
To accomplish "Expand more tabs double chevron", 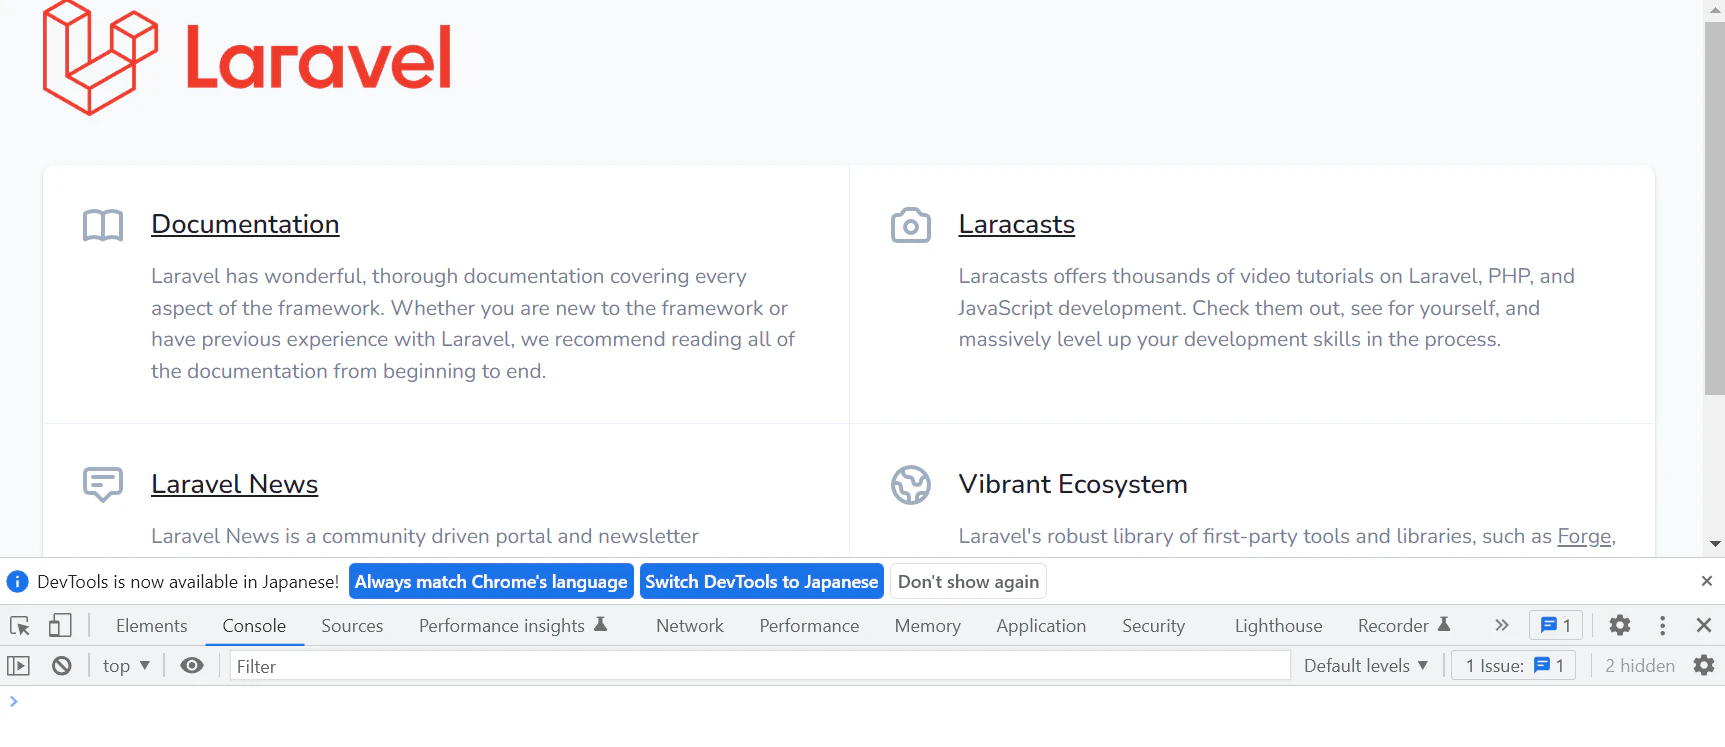I will (x=1502, y=626).
